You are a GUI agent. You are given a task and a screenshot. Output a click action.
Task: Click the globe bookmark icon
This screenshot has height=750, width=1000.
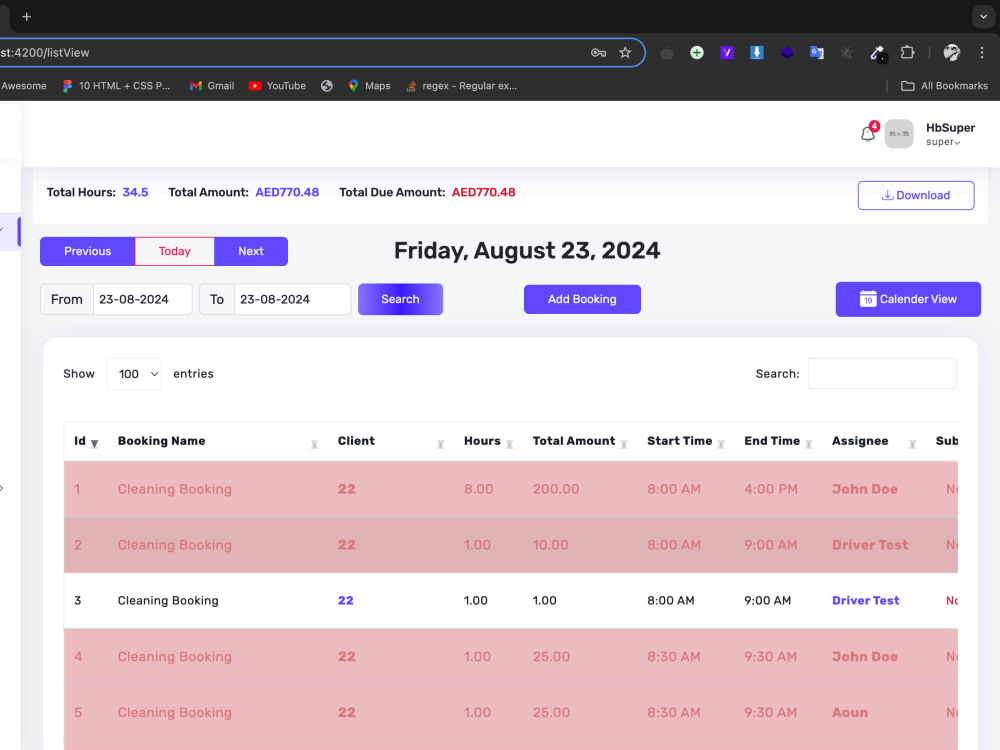click(327, 85)
